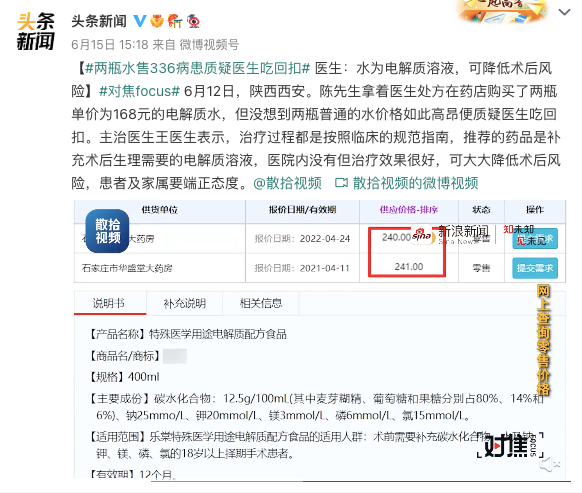Click the video camera icon before video link
The width and height of the screenshot is (582, 493).
pyautogui.click(x=341, y=183)
